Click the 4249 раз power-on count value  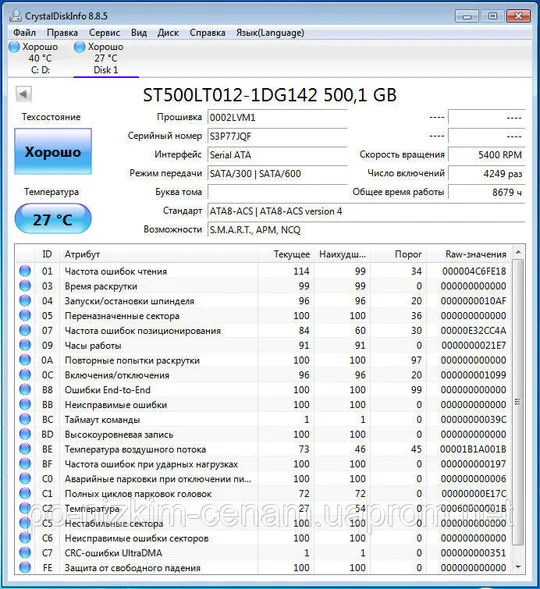pos(487,174)
